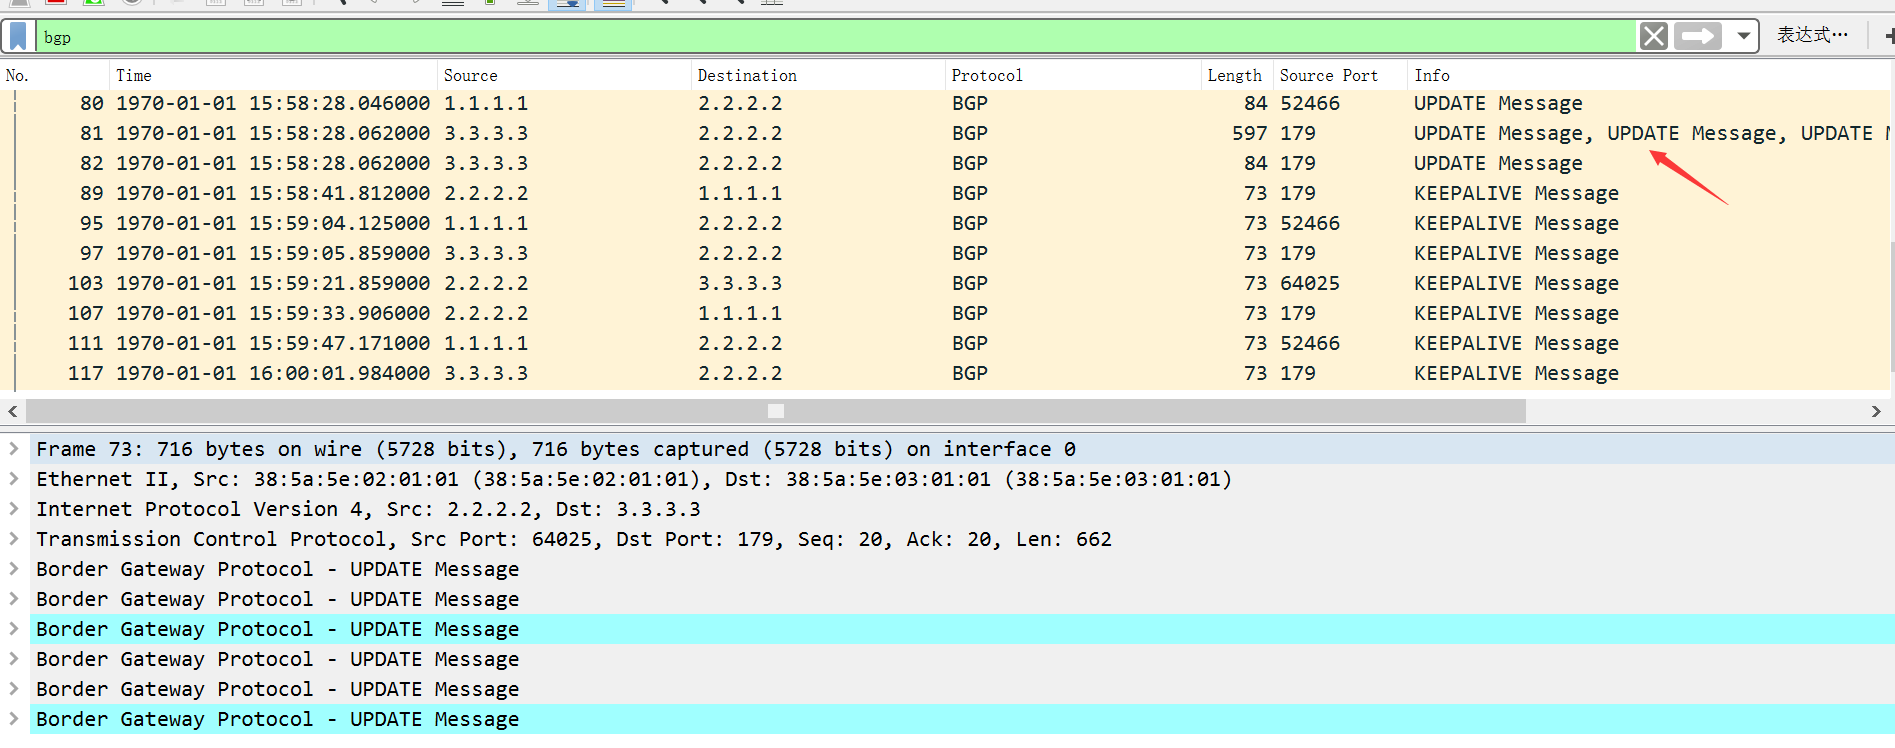The height and width of the screenshot is (748, 1895).
Task: Select the IPv4 Src 2.2.2.2, Dst 3.3.3.3 line
Action: coord(962,509)
